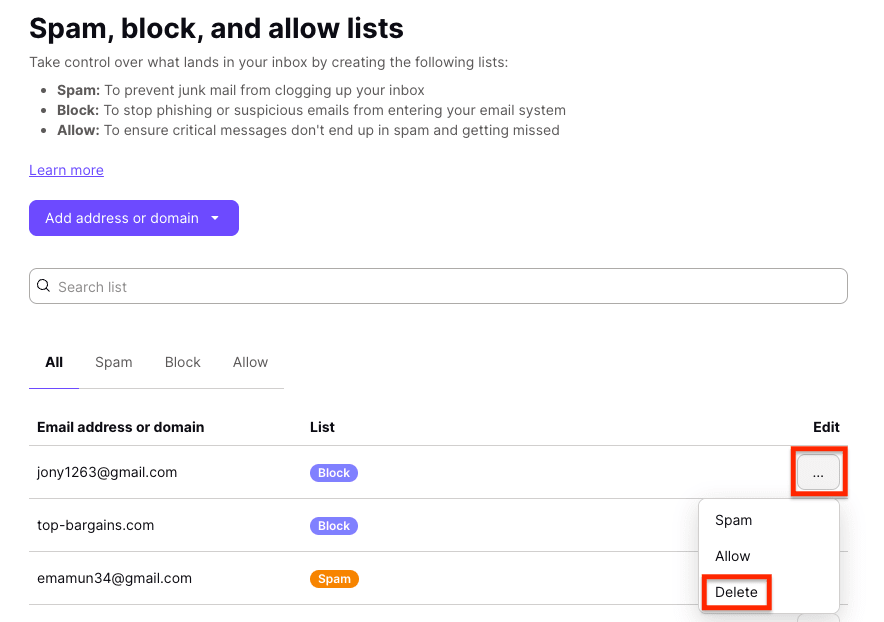This screenshot has width=884, height=622.
Task: Open the Learn more link
Action: 66,170
